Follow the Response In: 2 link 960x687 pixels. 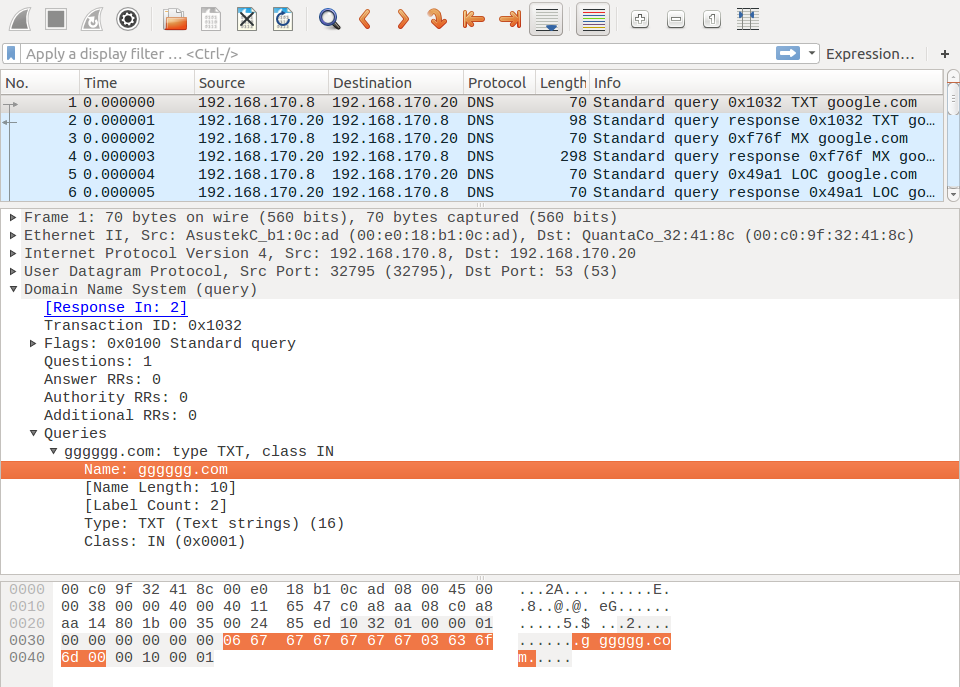(115, 308)
